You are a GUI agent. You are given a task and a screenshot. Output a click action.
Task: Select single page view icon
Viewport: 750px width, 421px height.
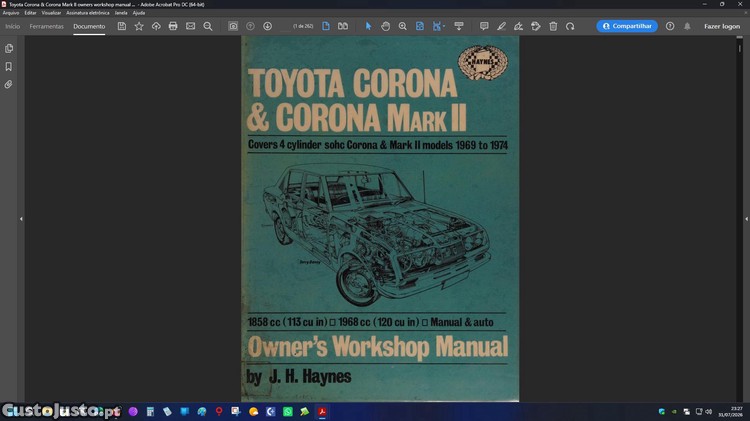[326, 26]
